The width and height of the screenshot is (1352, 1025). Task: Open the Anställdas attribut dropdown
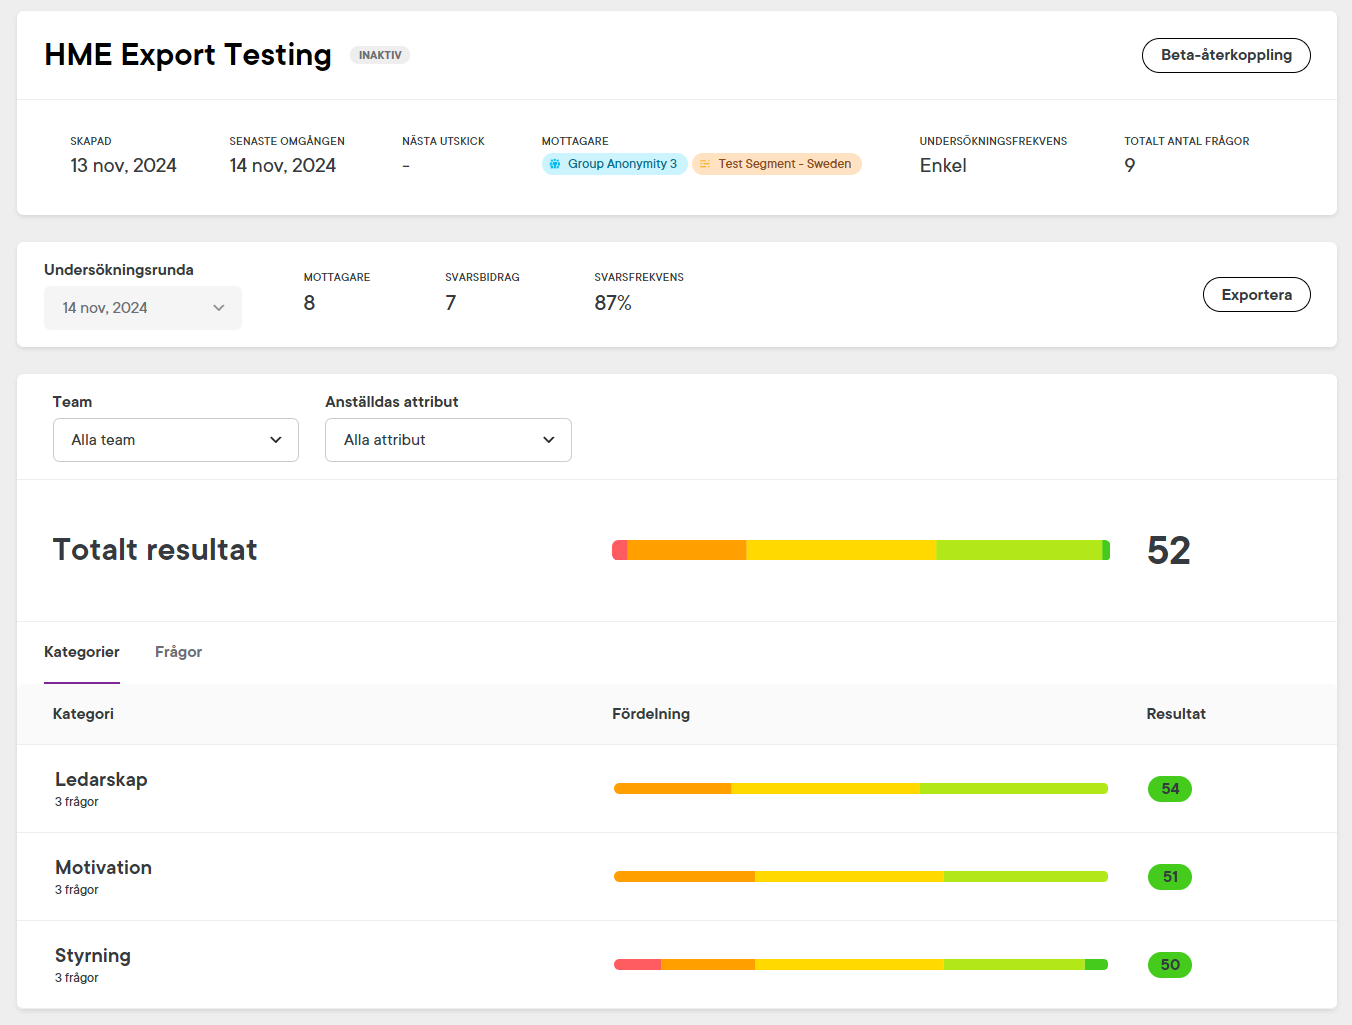(447, 440)
